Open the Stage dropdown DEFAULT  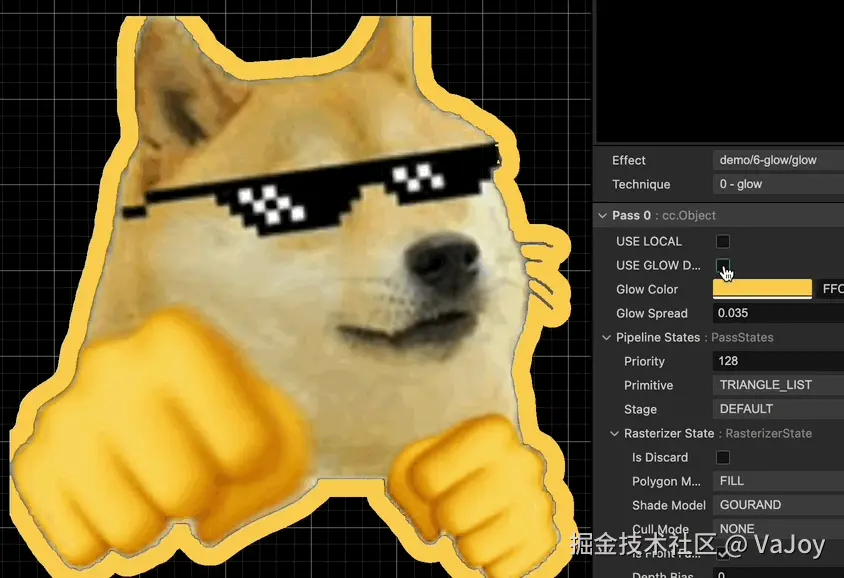778,409
